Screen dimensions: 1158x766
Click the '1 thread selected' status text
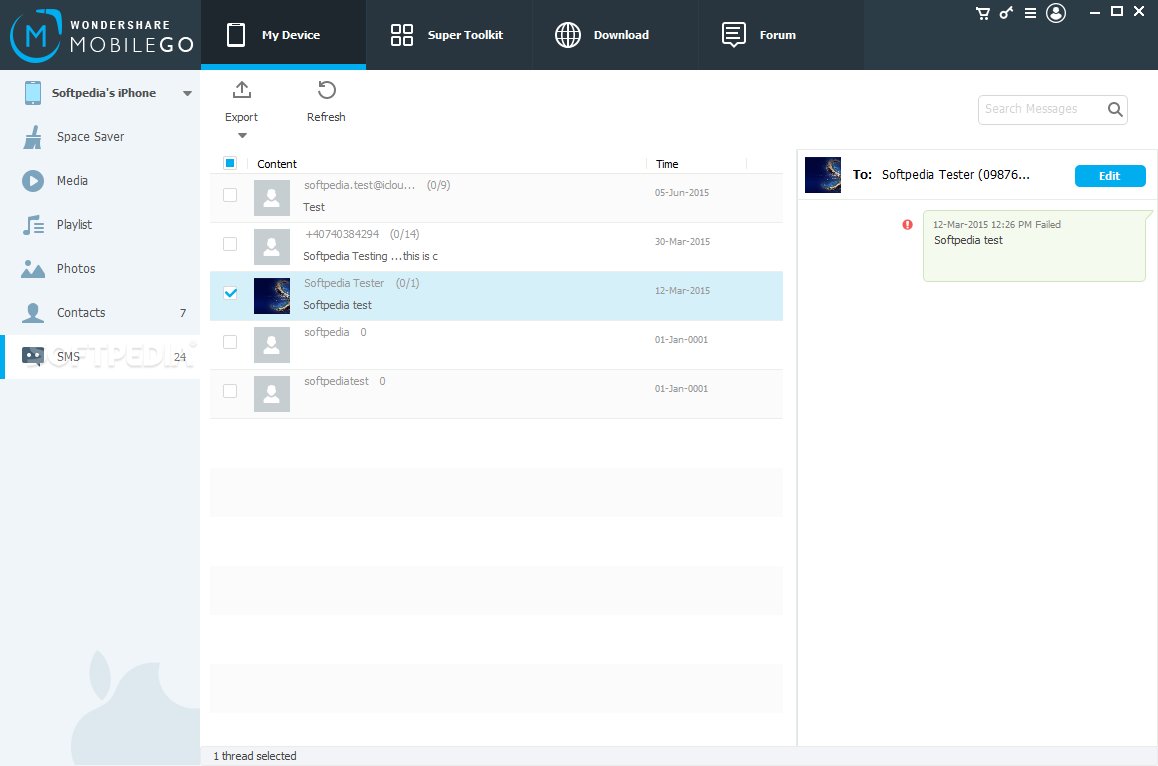click(255, 756)
